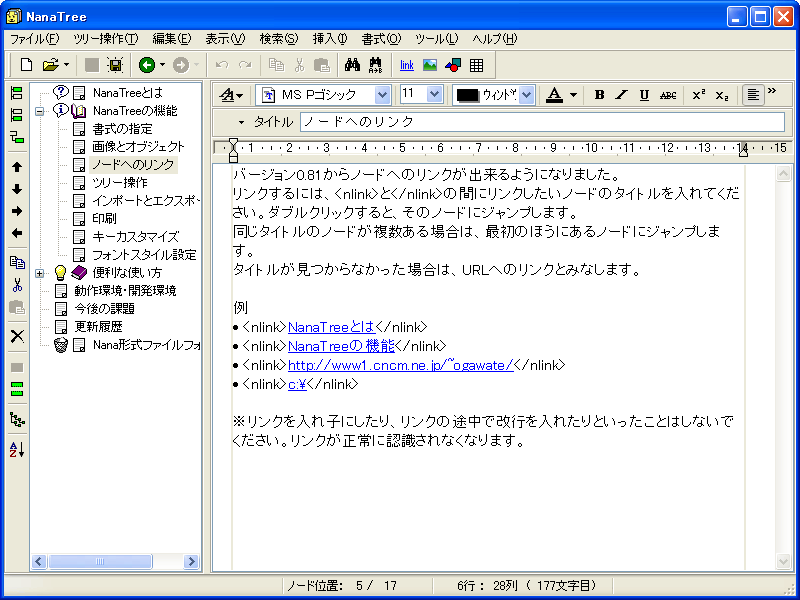800x600 pixels.
Task: Click the undo icon in the main toolbar
Action: [222, 65]
